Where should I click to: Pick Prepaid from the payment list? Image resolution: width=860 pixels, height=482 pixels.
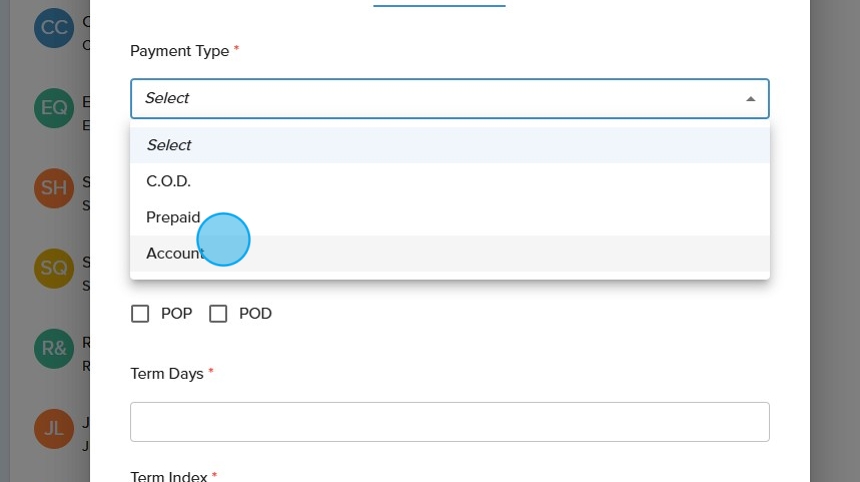[173, 217]
